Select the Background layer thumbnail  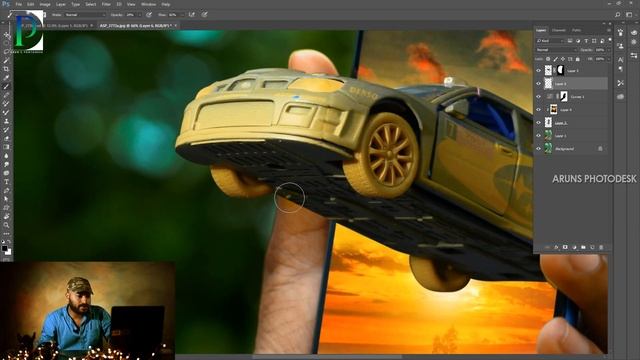pyautogui.click(x=548, y=149)
